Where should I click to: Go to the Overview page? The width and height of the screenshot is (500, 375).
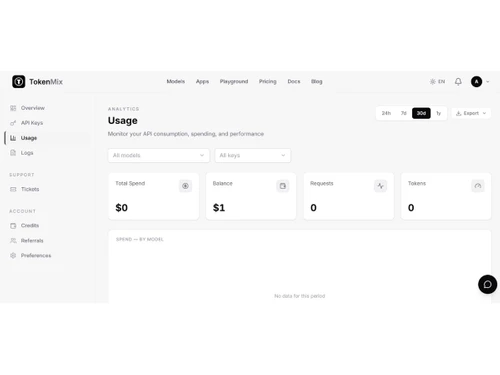[x=32, y=108]
